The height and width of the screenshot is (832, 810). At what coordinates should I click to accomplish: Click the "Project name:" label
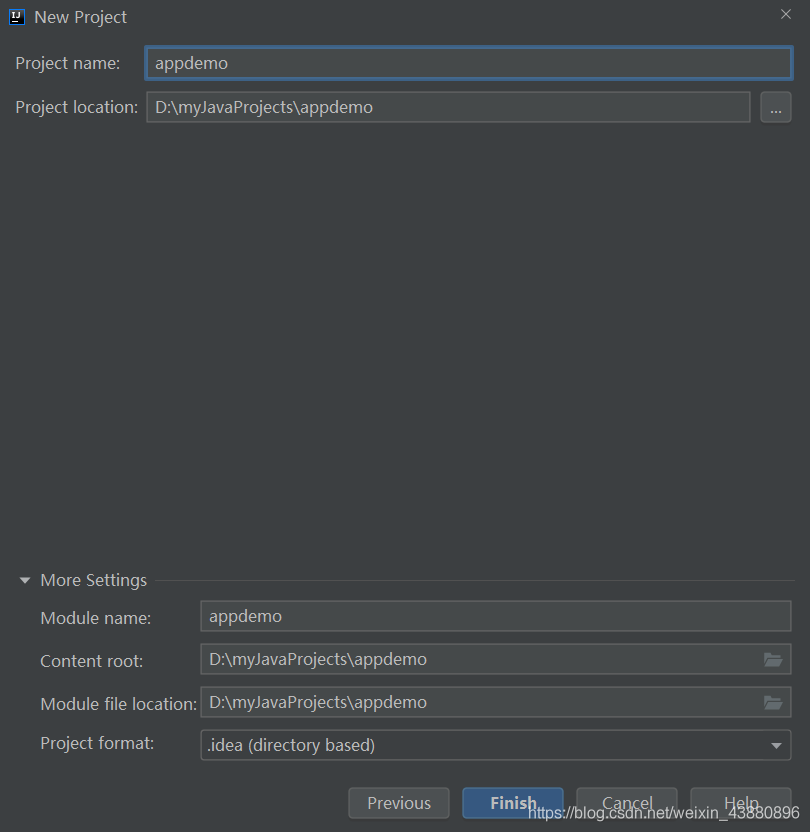tap(68, 63)
